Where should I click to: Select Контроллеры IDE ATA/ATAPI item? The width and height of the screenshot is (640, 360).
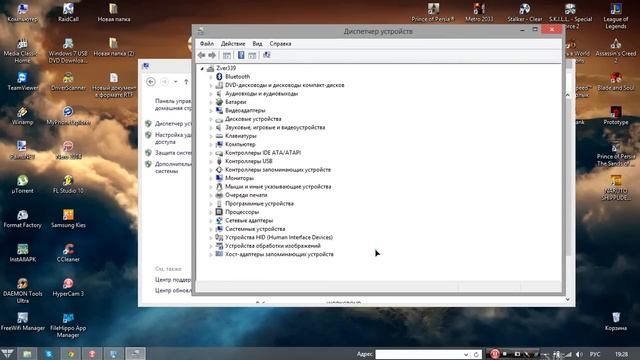[263, 153]
